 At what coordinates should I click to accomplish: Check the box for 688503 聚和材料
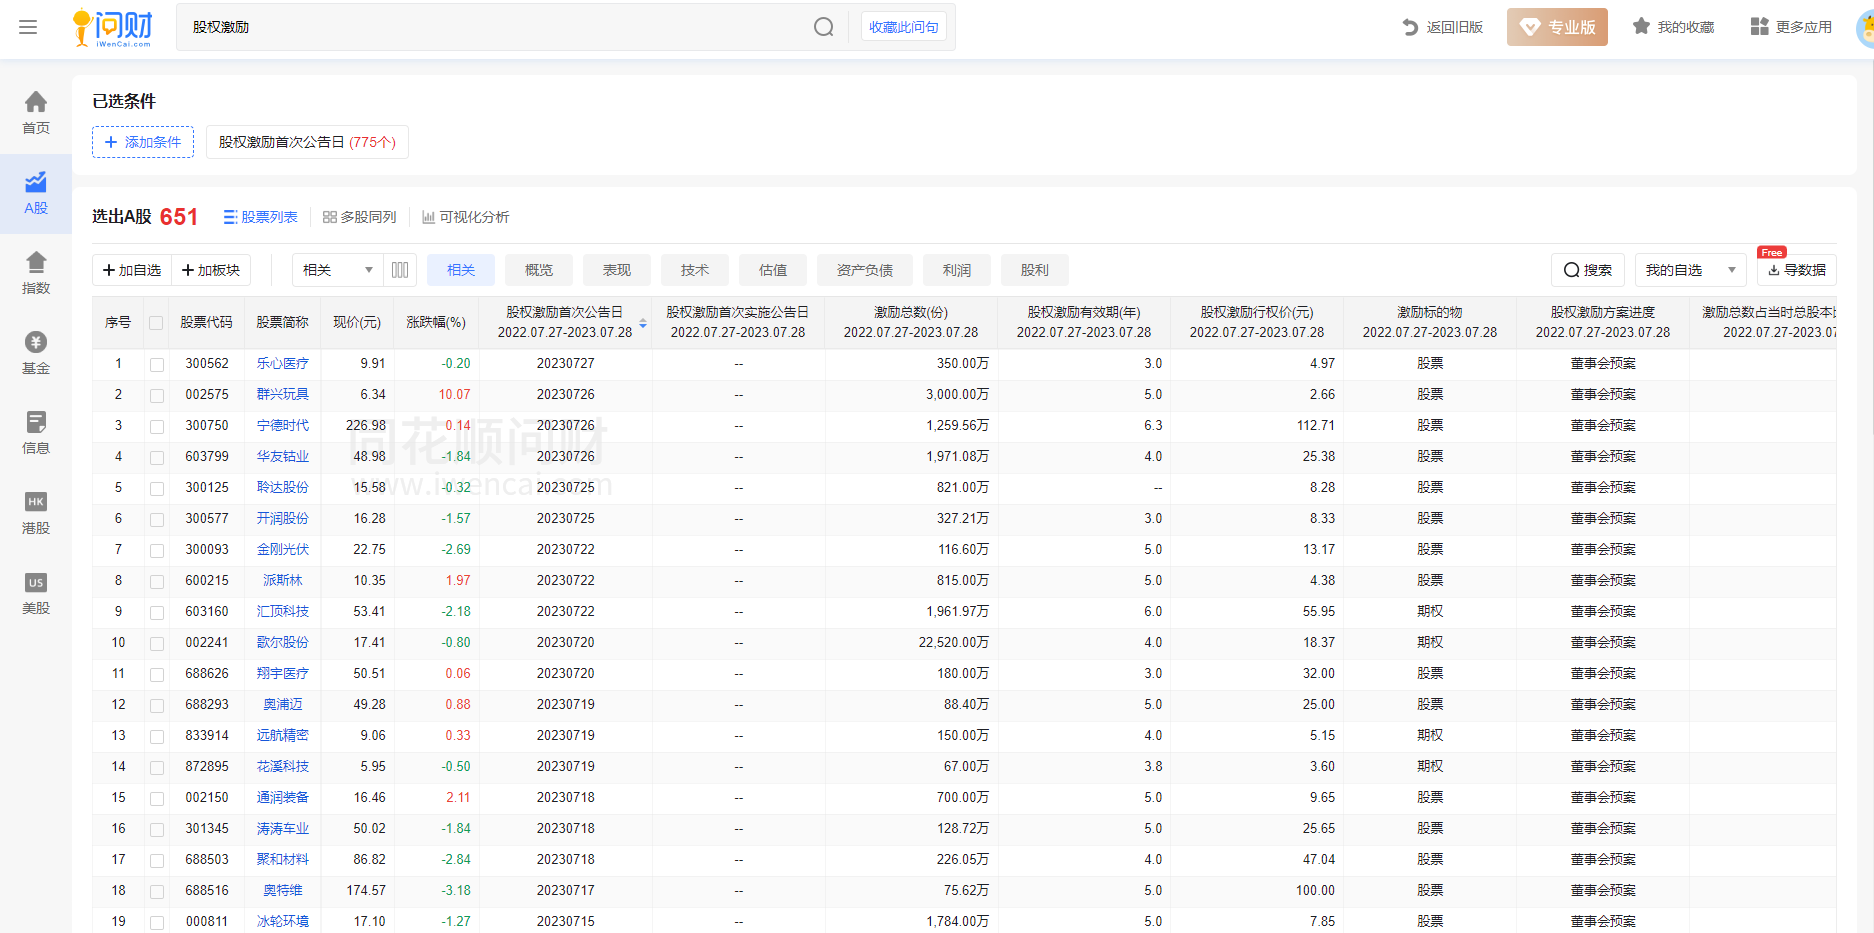(156, 860)
